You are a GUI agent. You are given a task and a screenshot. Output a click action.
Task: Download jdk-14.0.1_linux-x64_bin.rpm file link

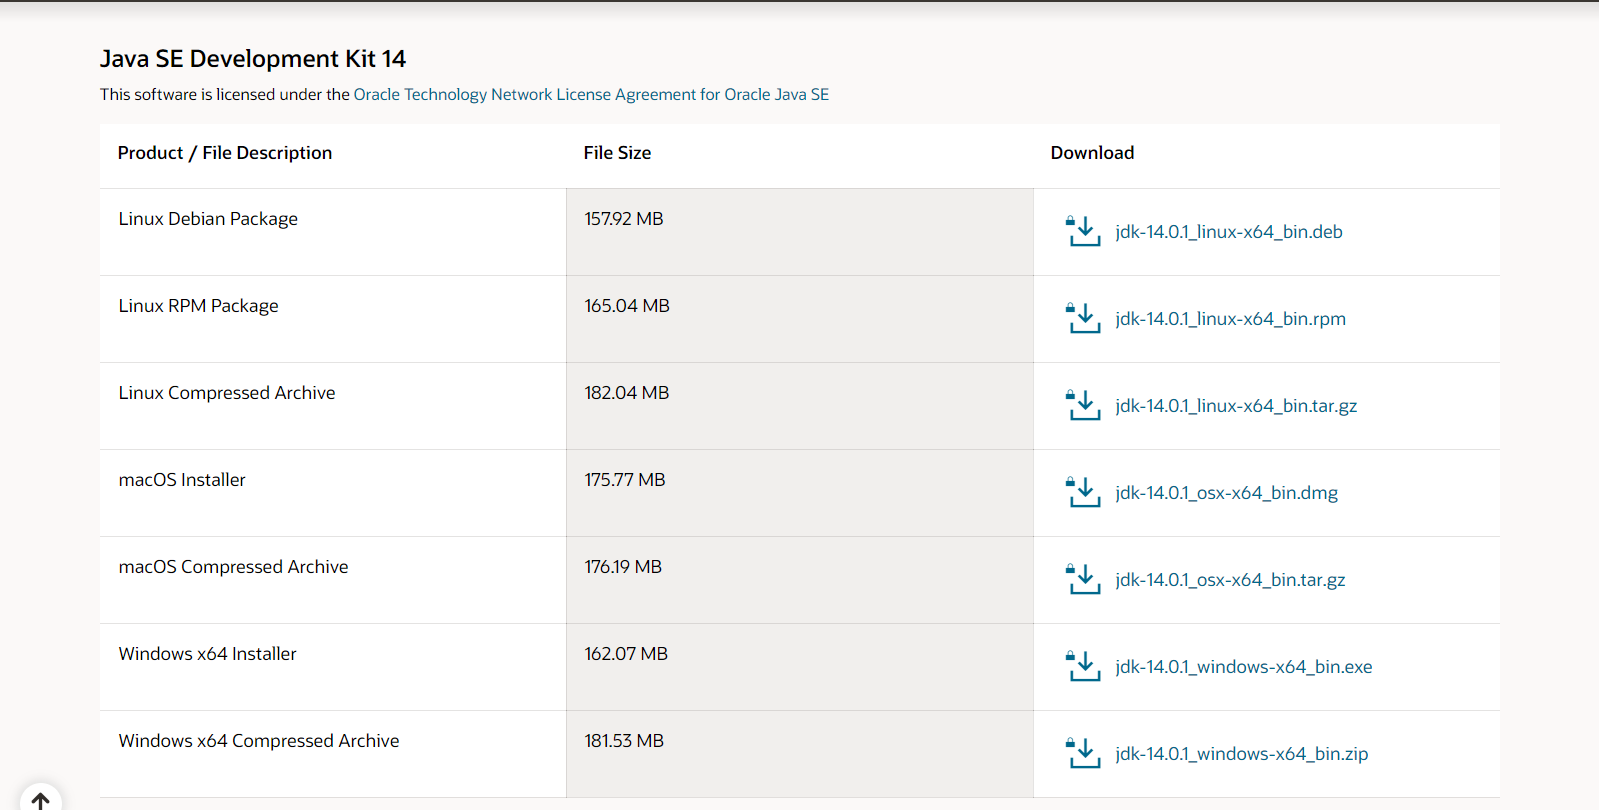click(x=1230, y=319)
